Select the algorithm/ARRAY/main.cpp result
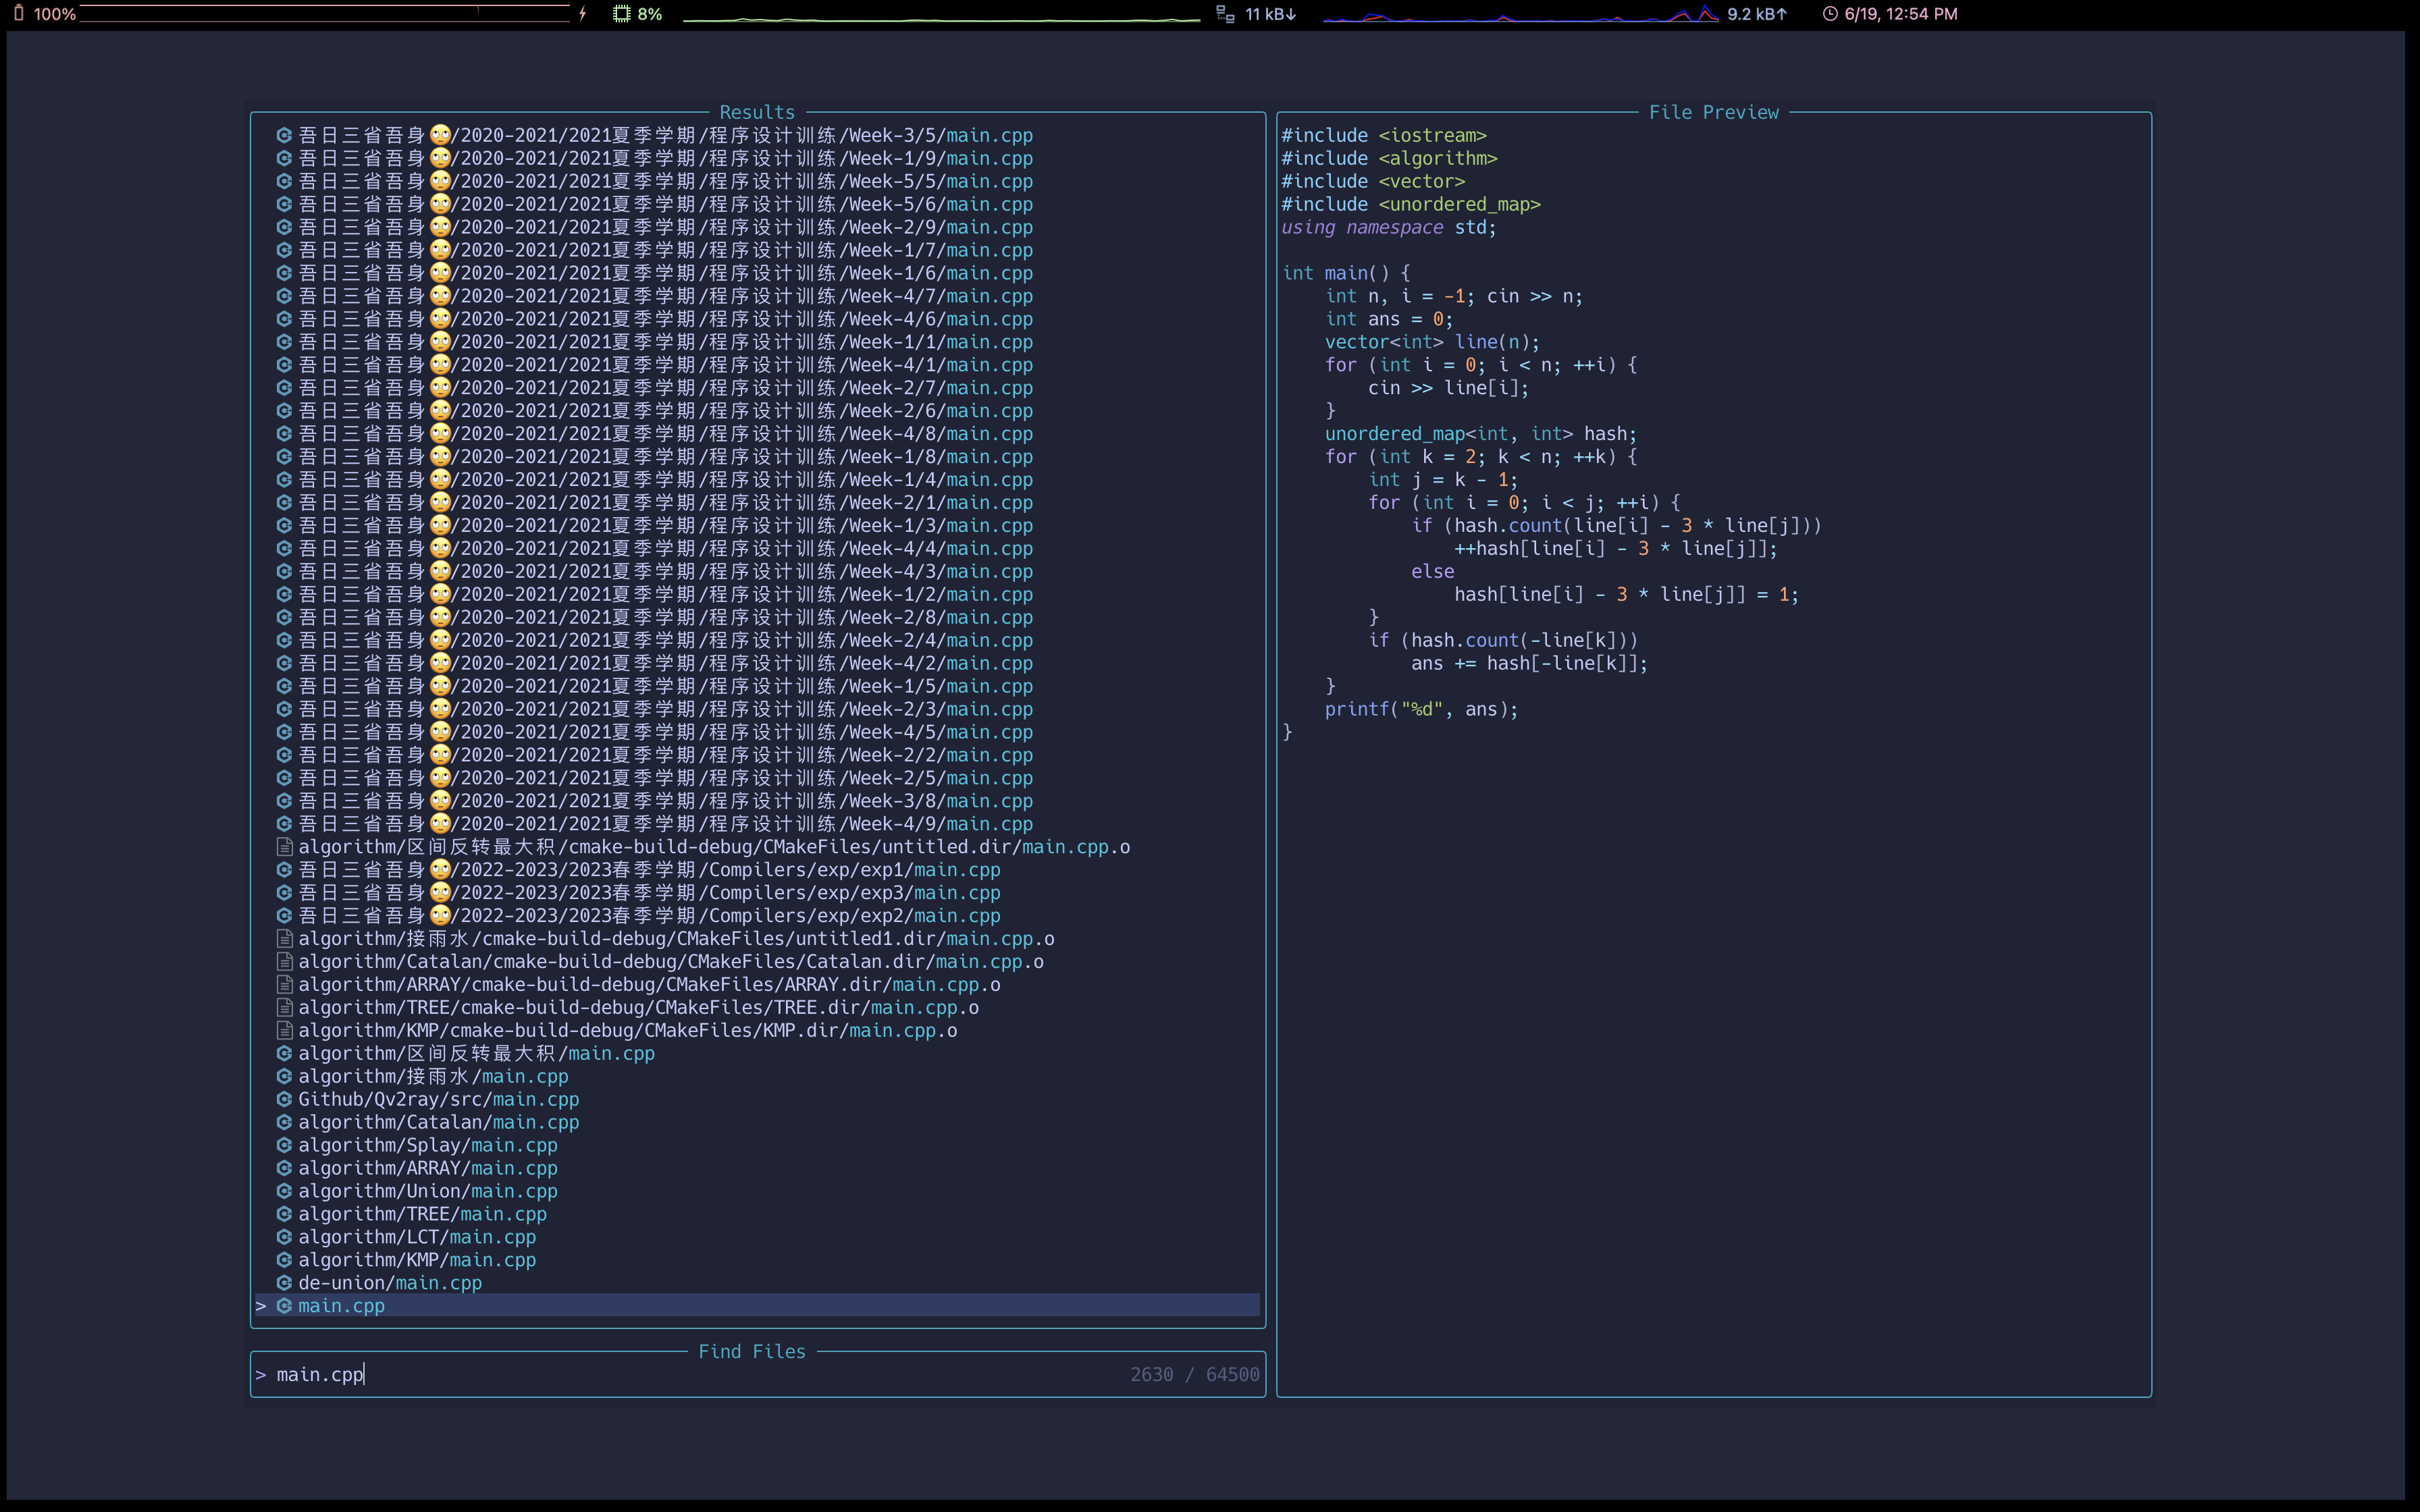Screen dimensions: 2420x1512 pyautogui.click(x=758, y=1168)
